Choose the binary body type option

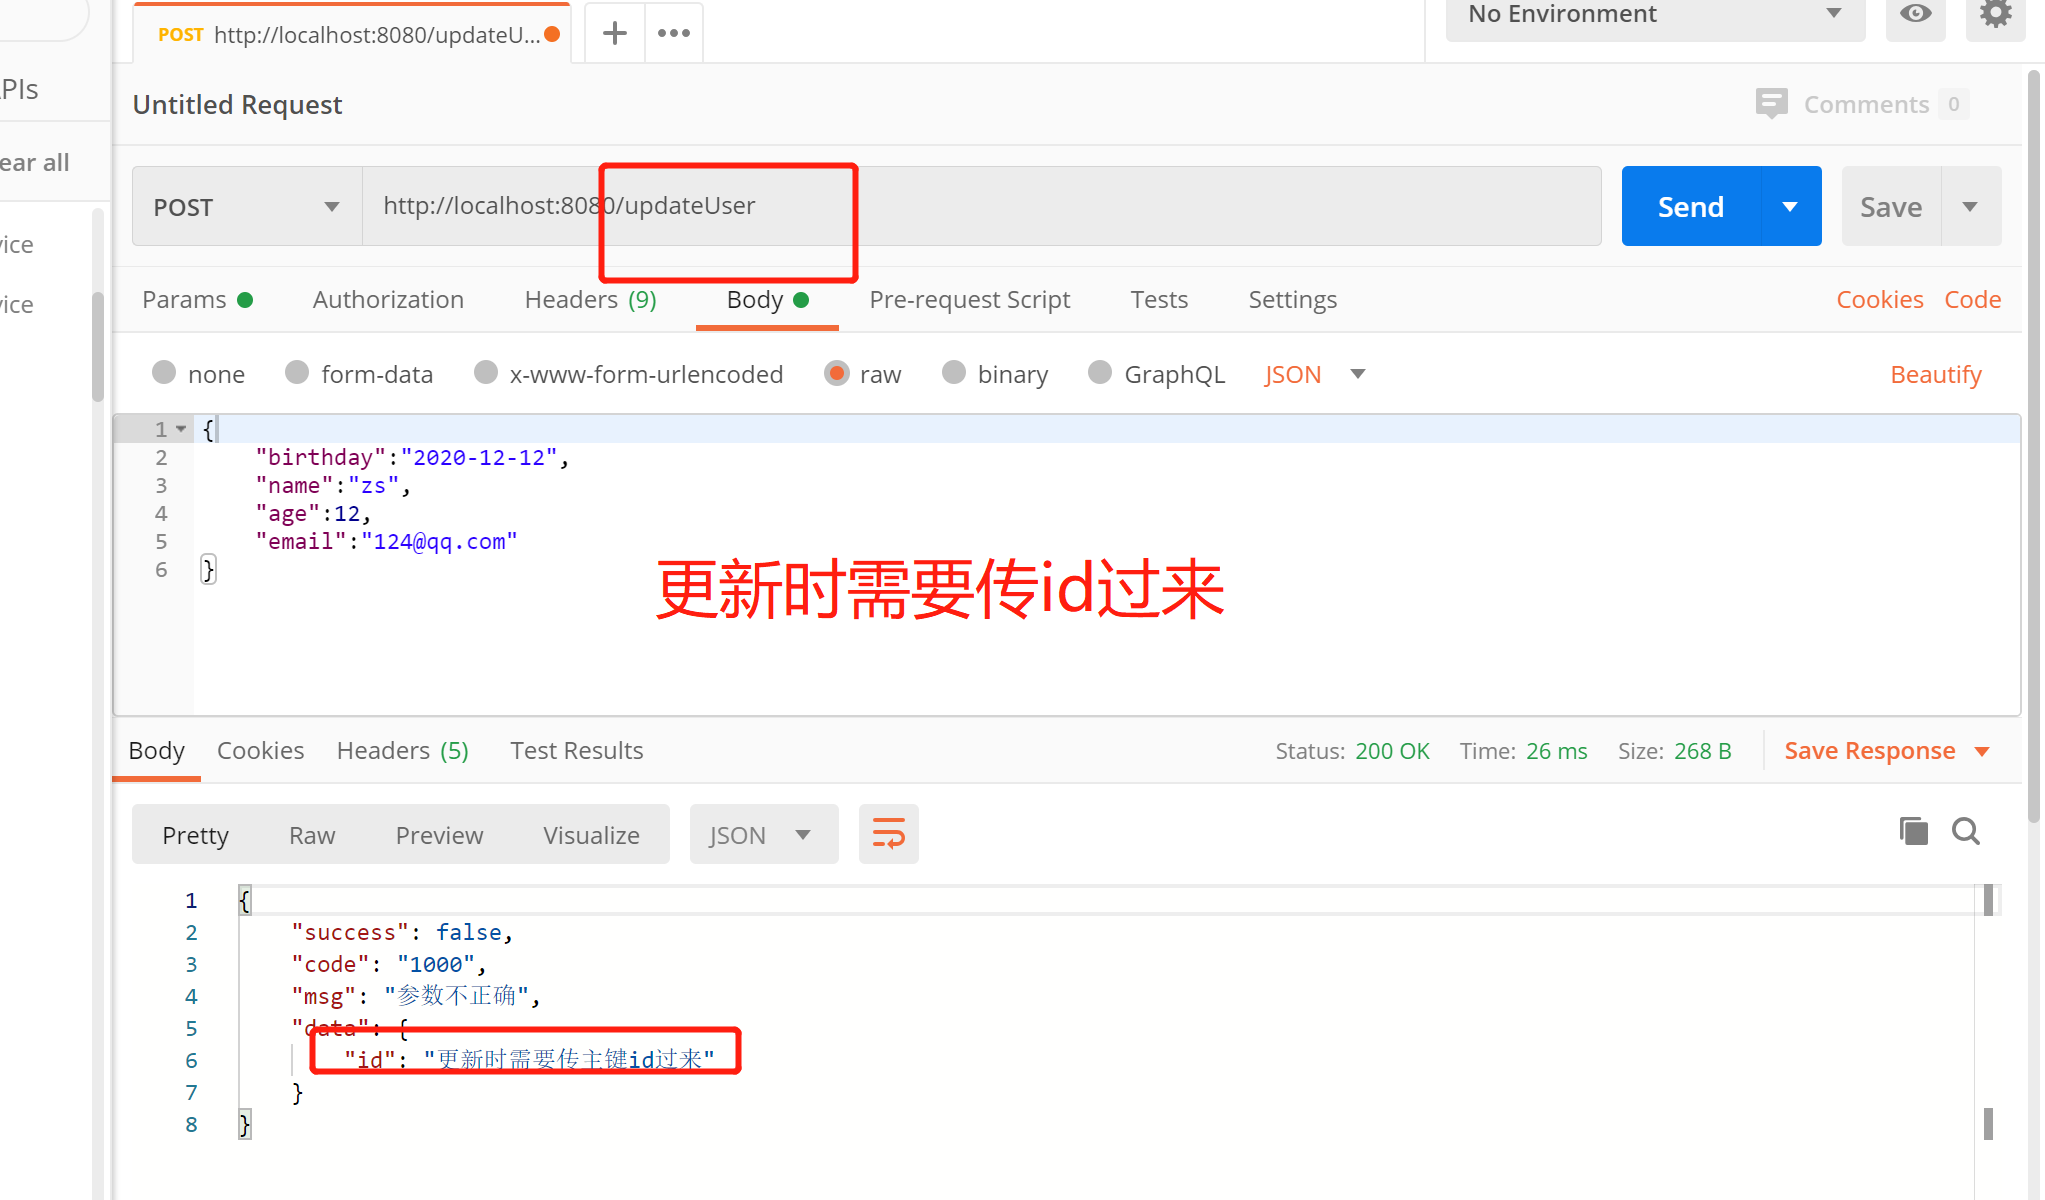(x=954, y=373)
